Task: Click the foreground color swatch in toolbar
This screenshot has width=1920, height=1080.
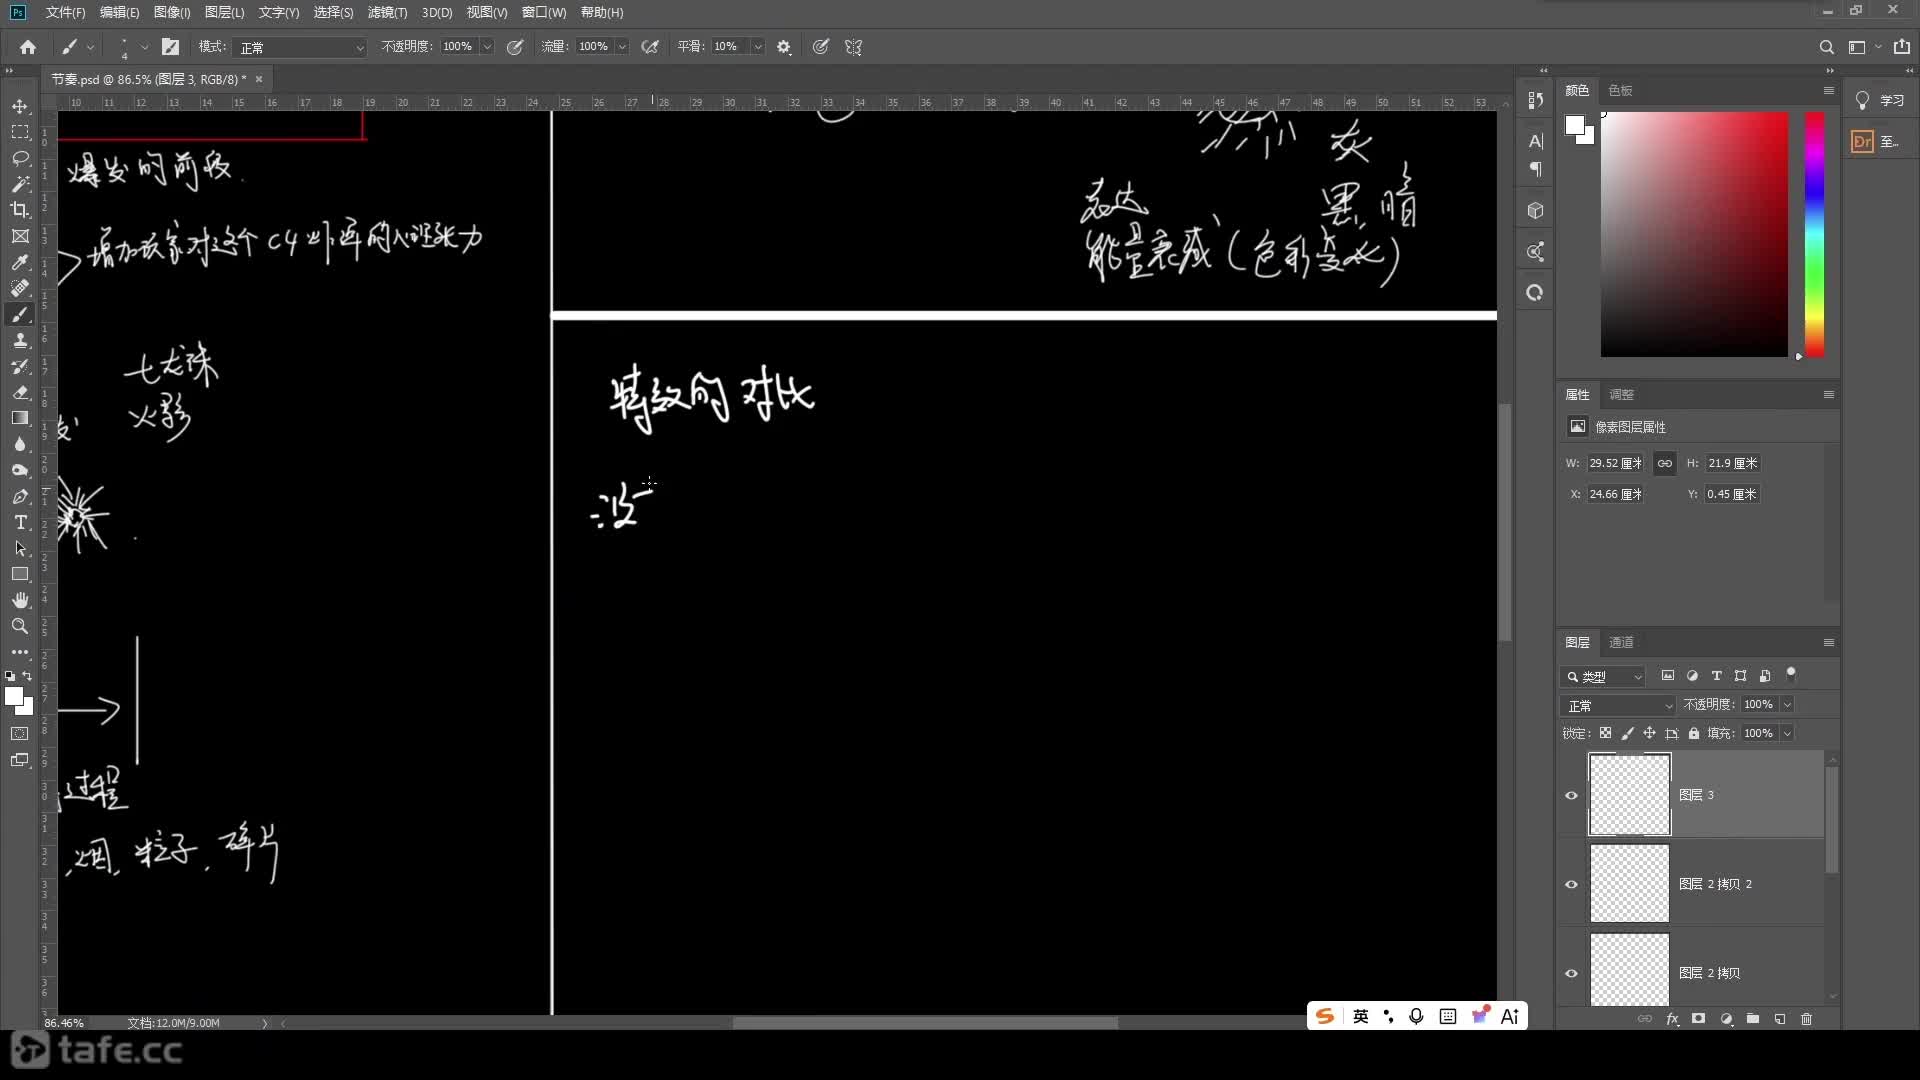Action: pyautogui.click(x=13, y=695)
